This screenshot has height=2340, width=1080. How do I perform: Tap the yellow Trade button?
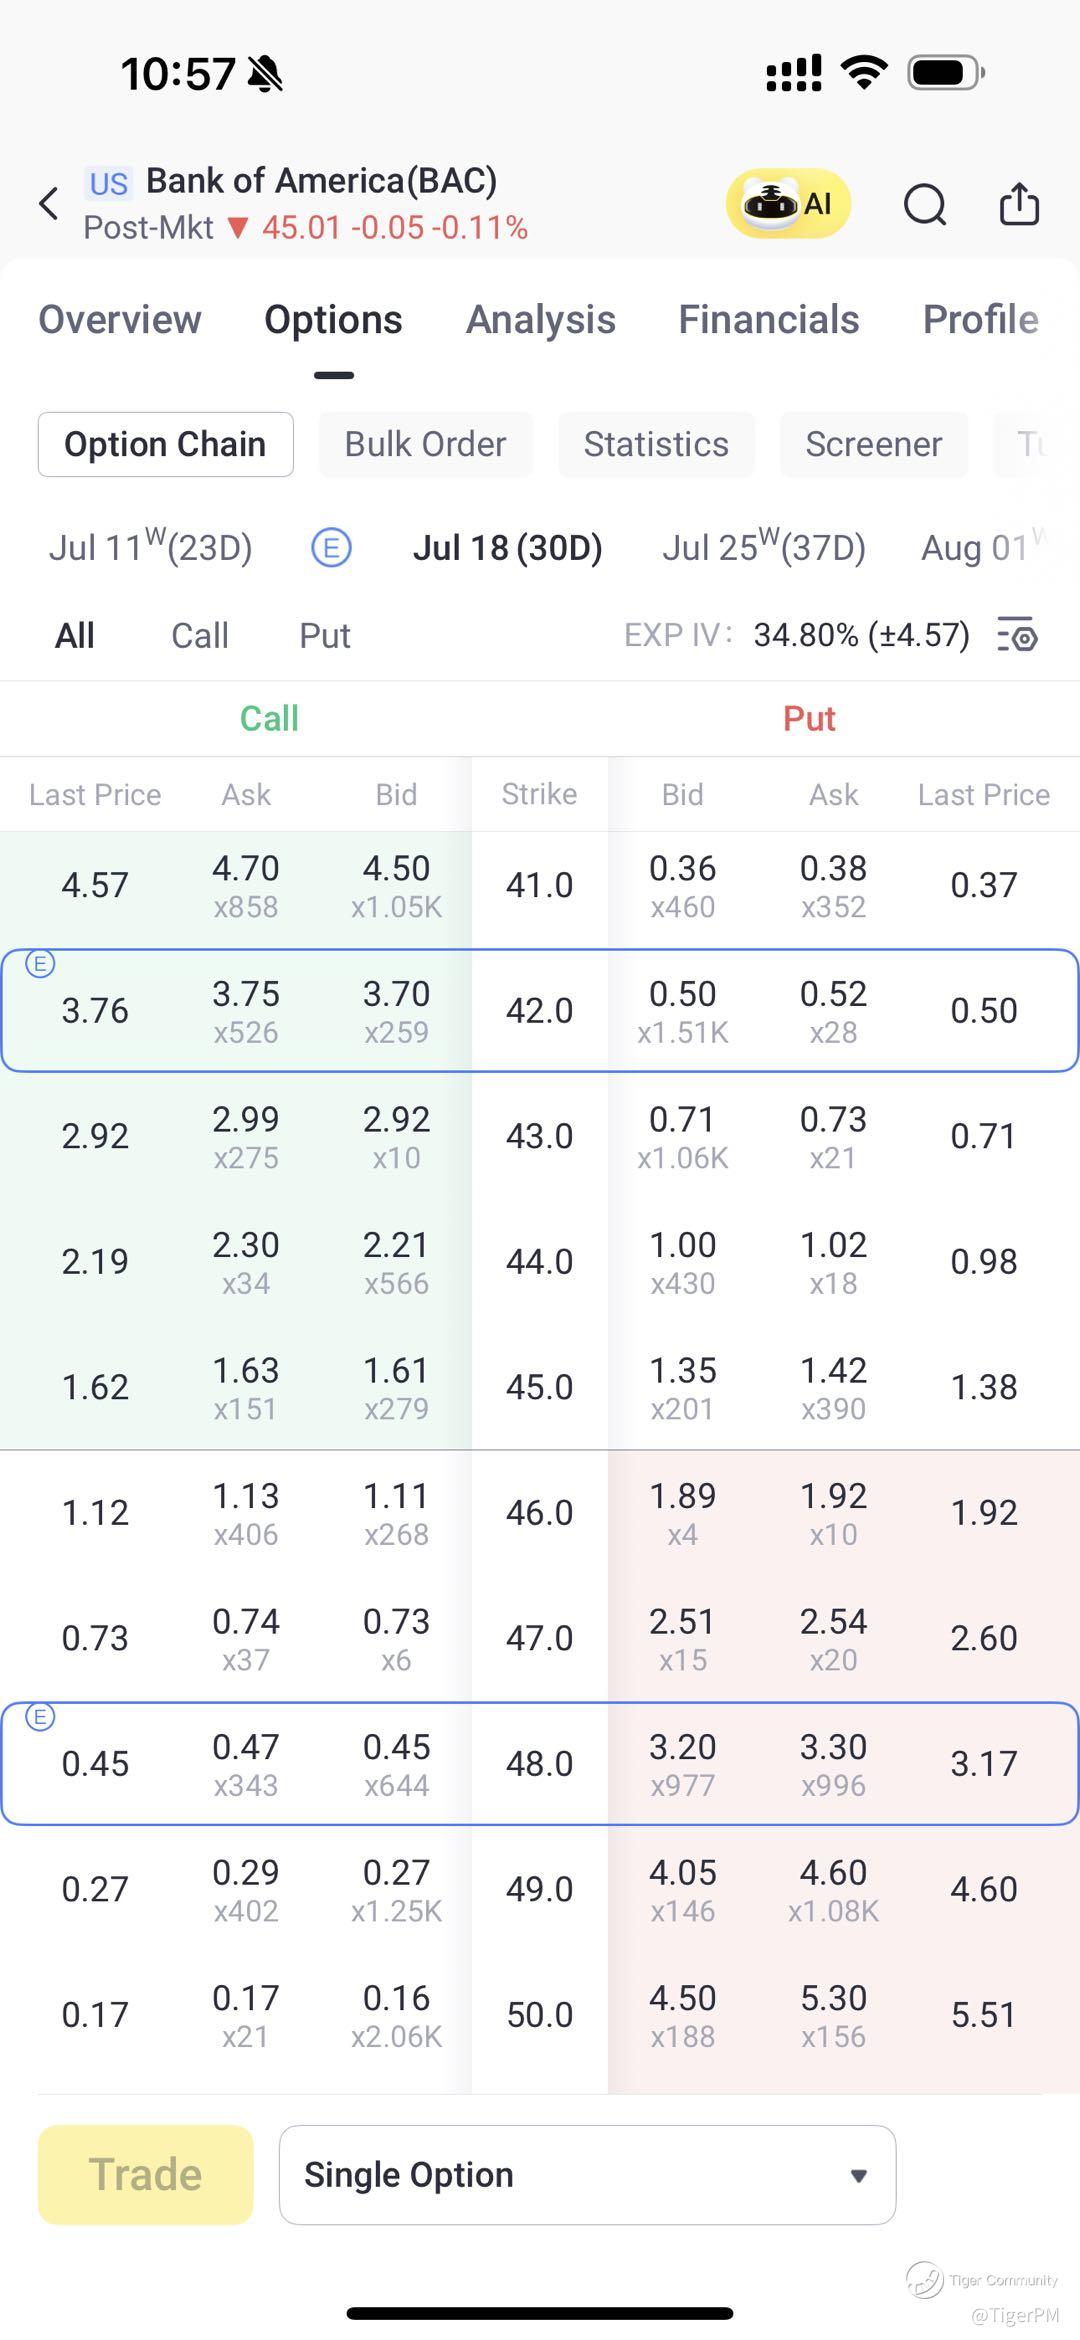pos(146,2174)
